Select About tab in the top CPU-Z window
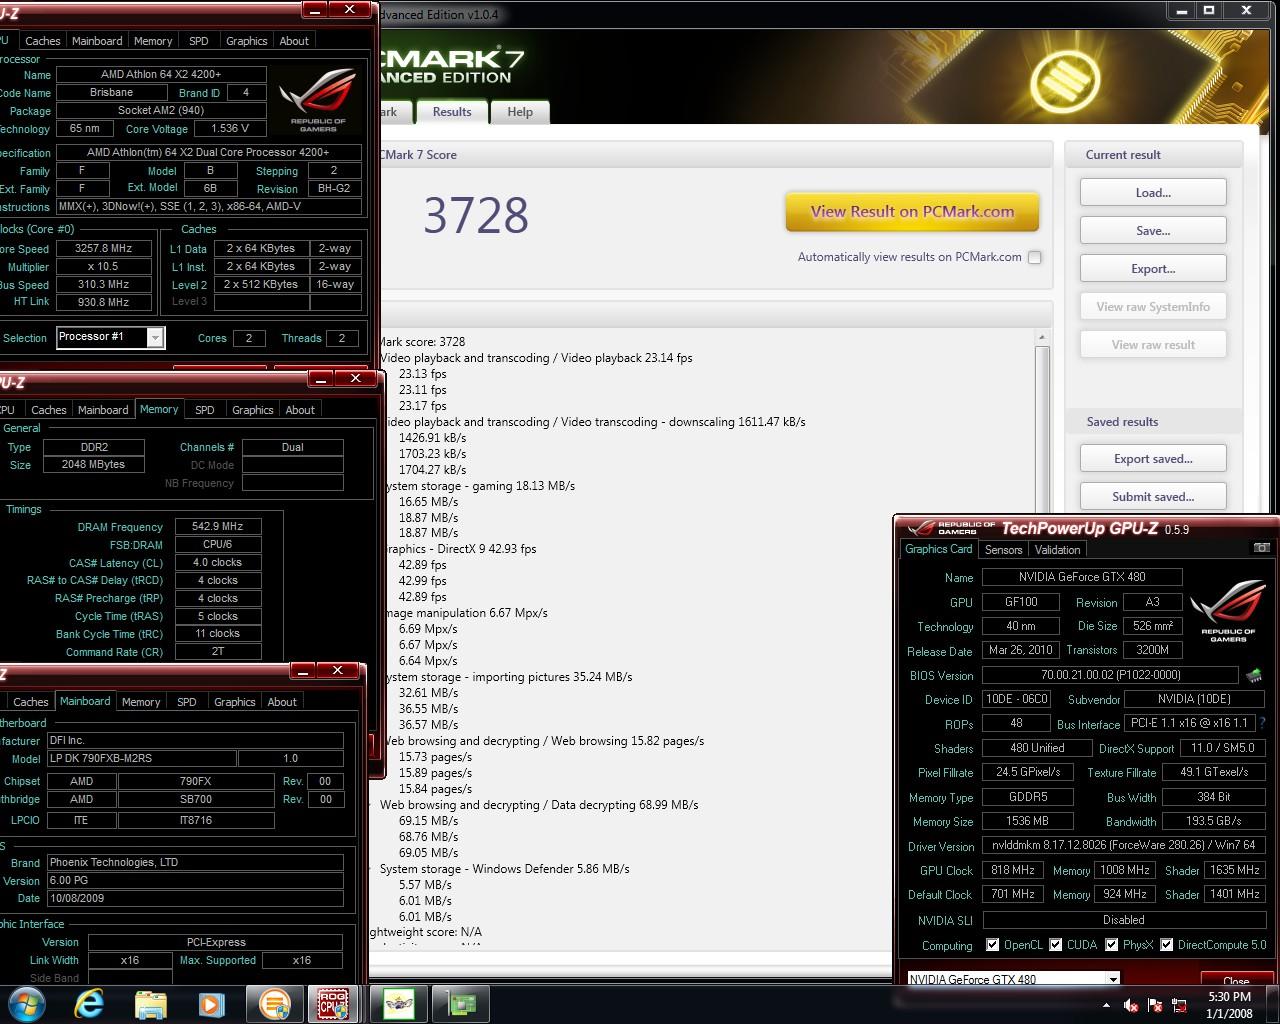The height and width of the screenshot is (1024, 1280). [x=294, y=41]
